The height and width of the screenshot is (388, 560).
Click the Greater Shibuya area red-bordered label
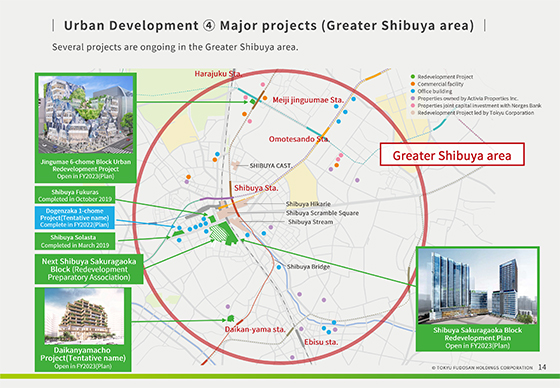(452, 154)
